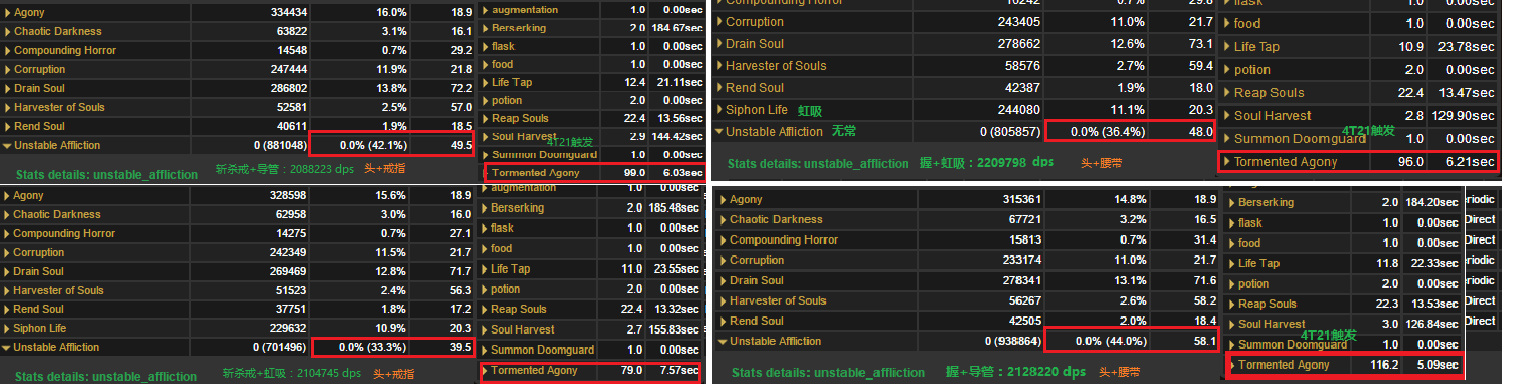Expand Soul Harvest buff row with 144.42sec

(486, 136)
